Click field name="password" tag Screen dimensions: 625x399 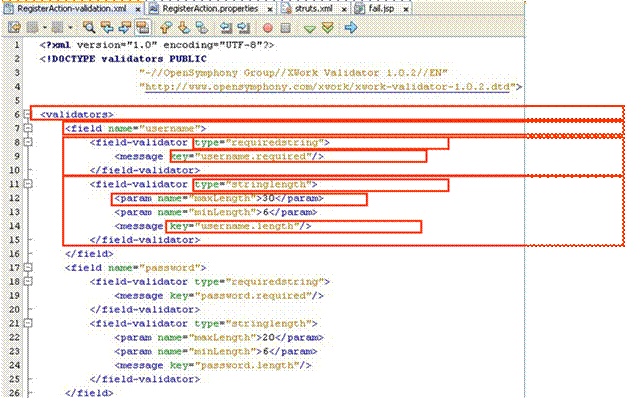pos(136,268)
